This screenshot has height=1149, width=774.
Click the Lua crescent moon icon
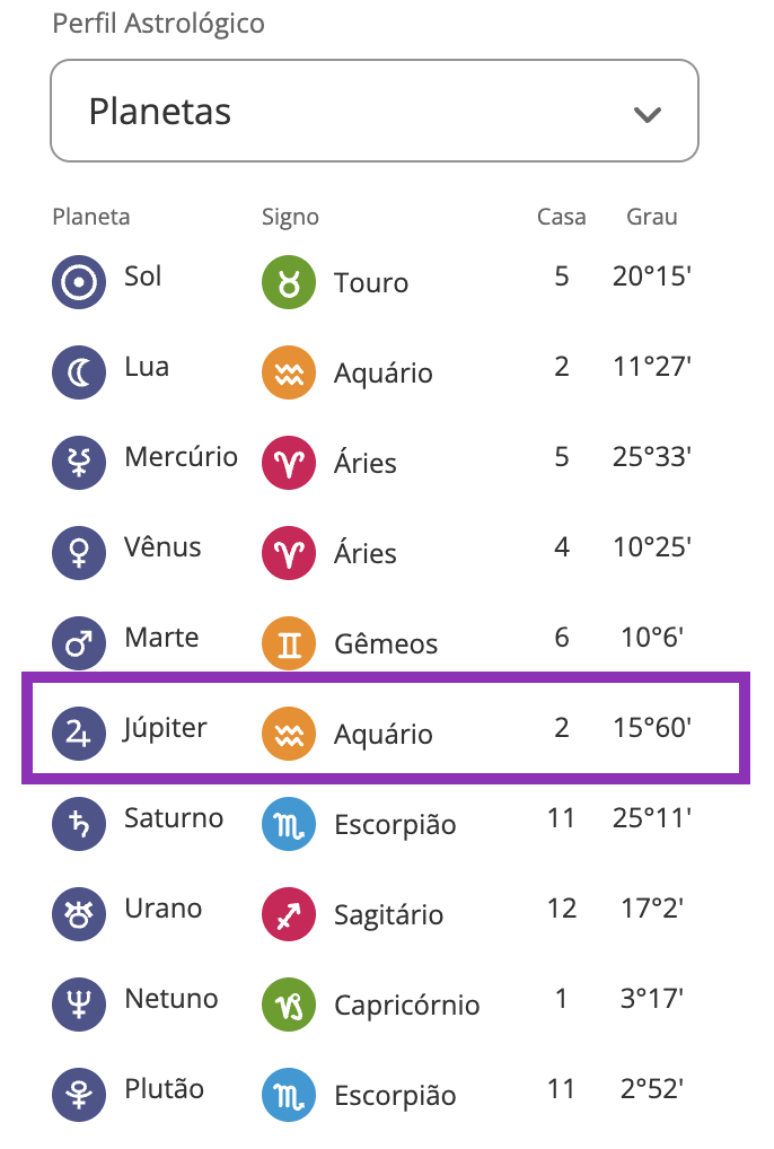coord(78,371)
